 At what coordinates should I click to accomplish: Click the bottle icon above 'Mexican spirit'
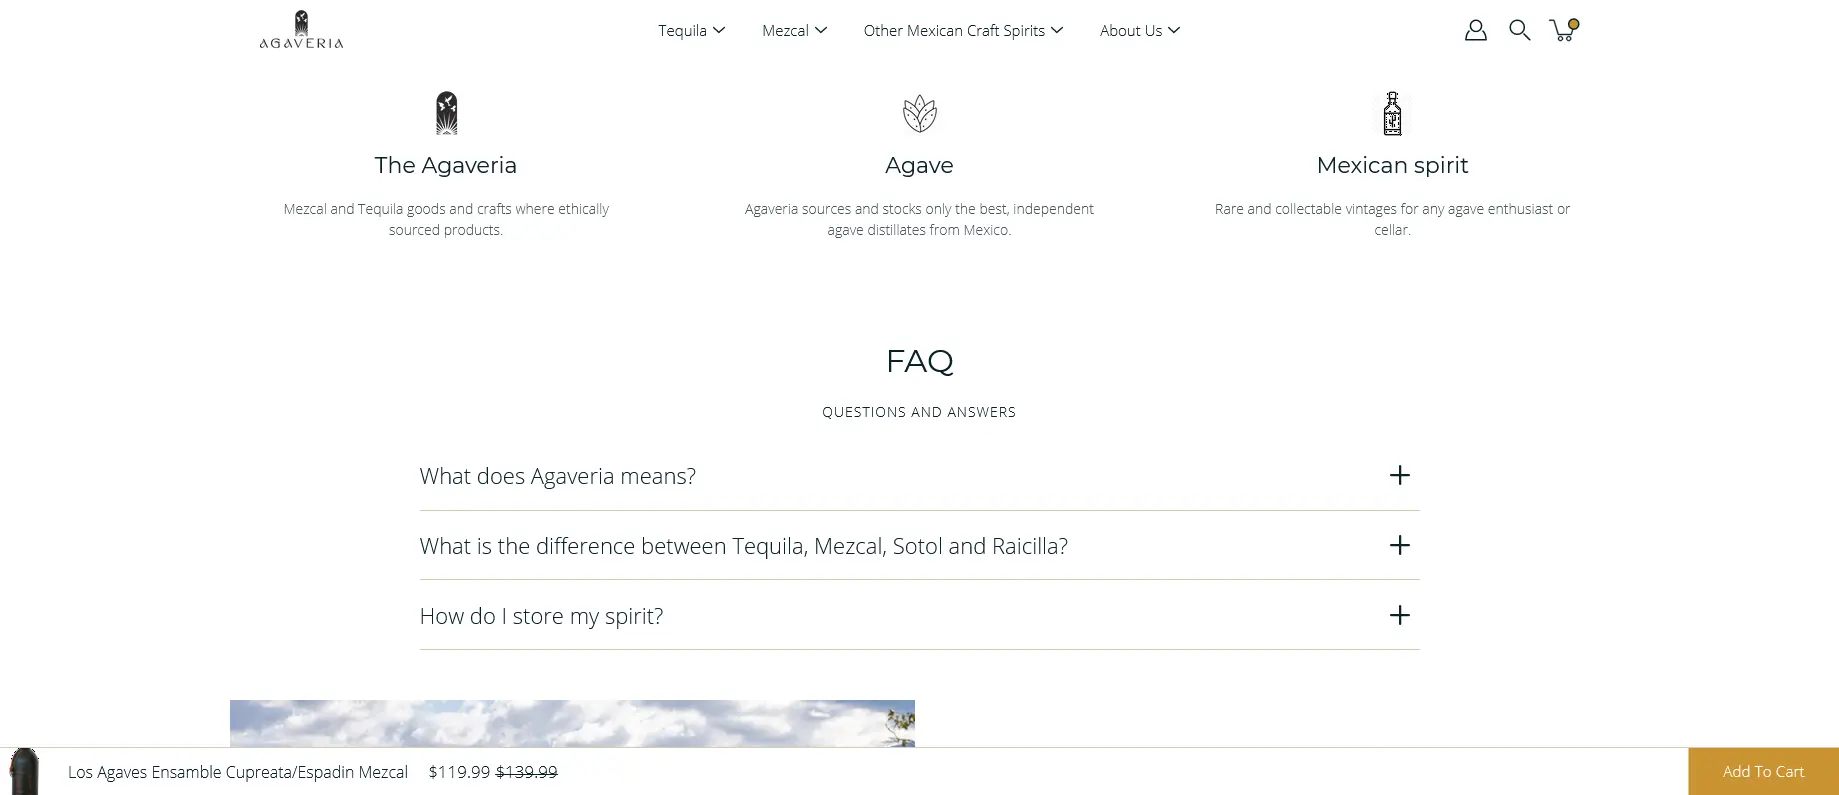(x=1392, y=113)
